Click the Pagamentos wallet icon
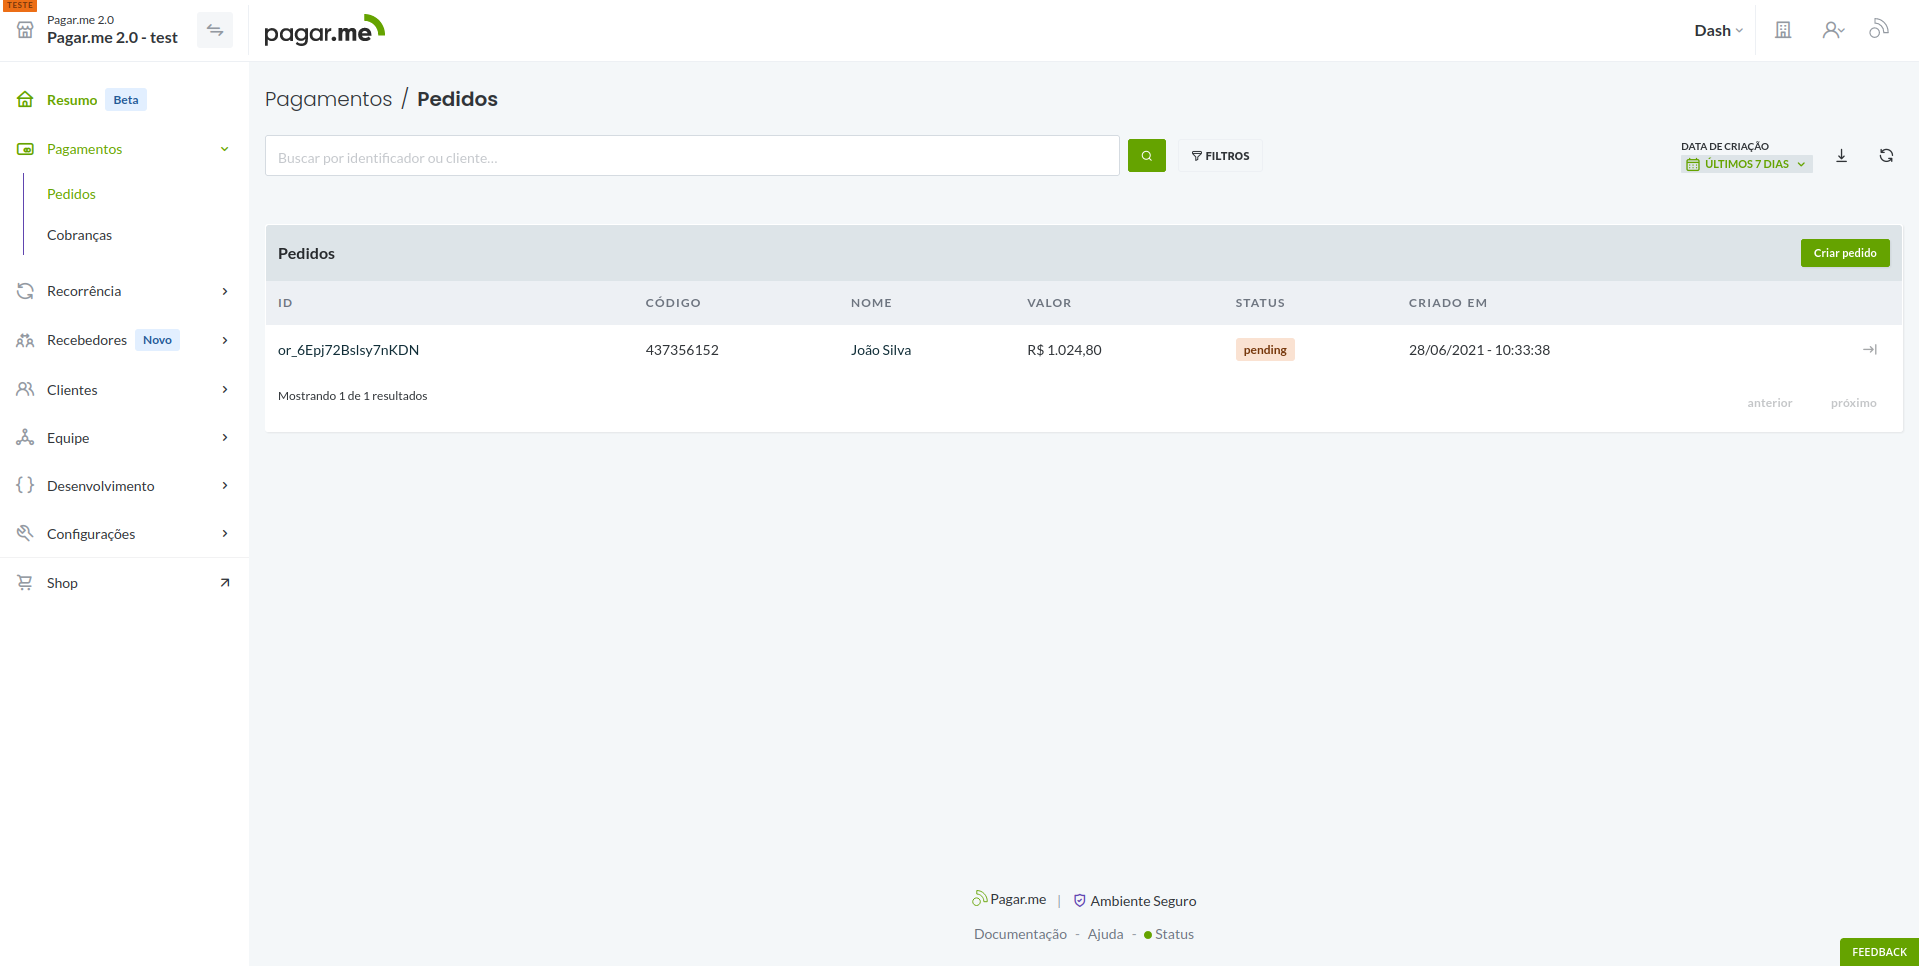The height and width of the screenshot is (966, 1919). [25, 149]
